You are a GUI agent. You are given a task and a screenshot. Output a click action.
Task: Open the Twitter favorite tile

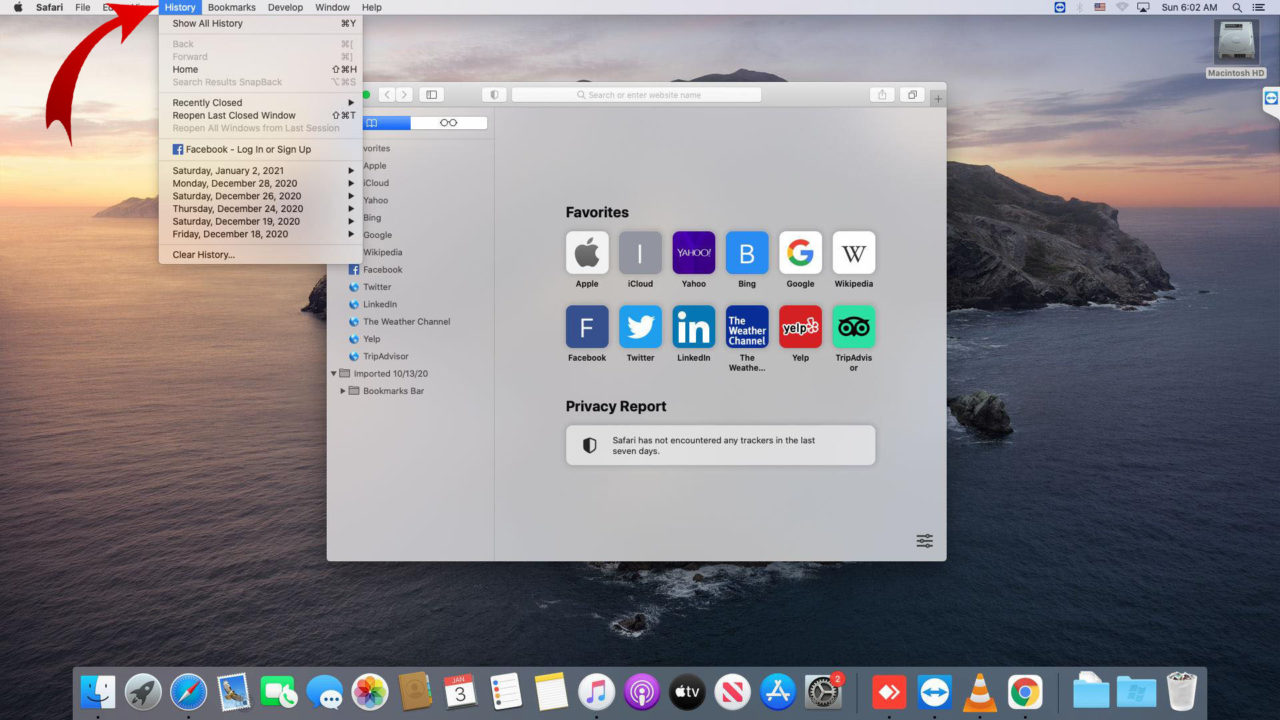point(640,327)
